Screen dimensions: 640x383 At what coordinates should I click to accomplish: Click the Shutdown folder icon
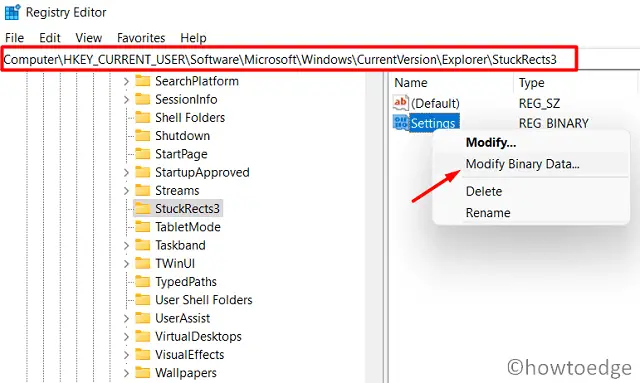(x=142, y=136)
